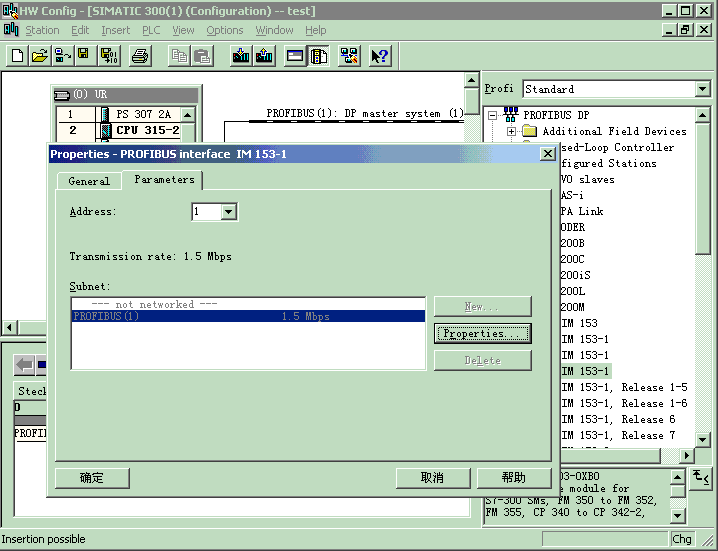Open the Address dropdown

coord(228,212)
